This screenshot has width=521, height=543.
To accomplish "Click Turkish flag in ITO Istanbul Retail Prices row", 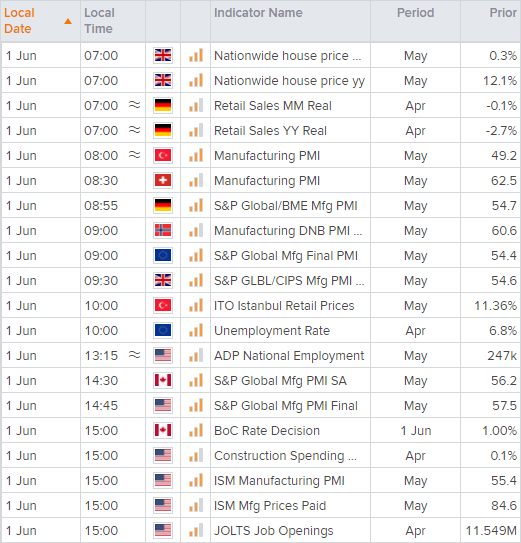I will click(x=163, y=305).
